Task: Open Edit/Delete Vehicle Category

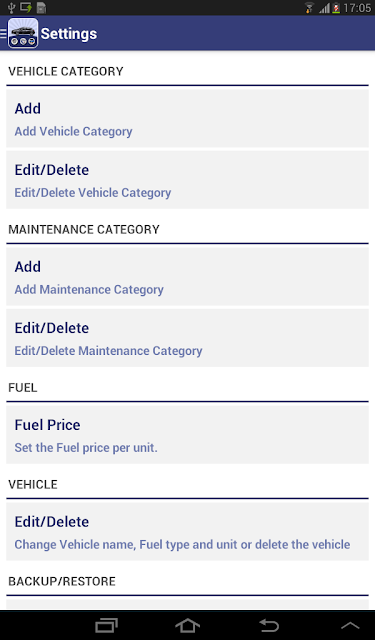Action: coord(187,180)
